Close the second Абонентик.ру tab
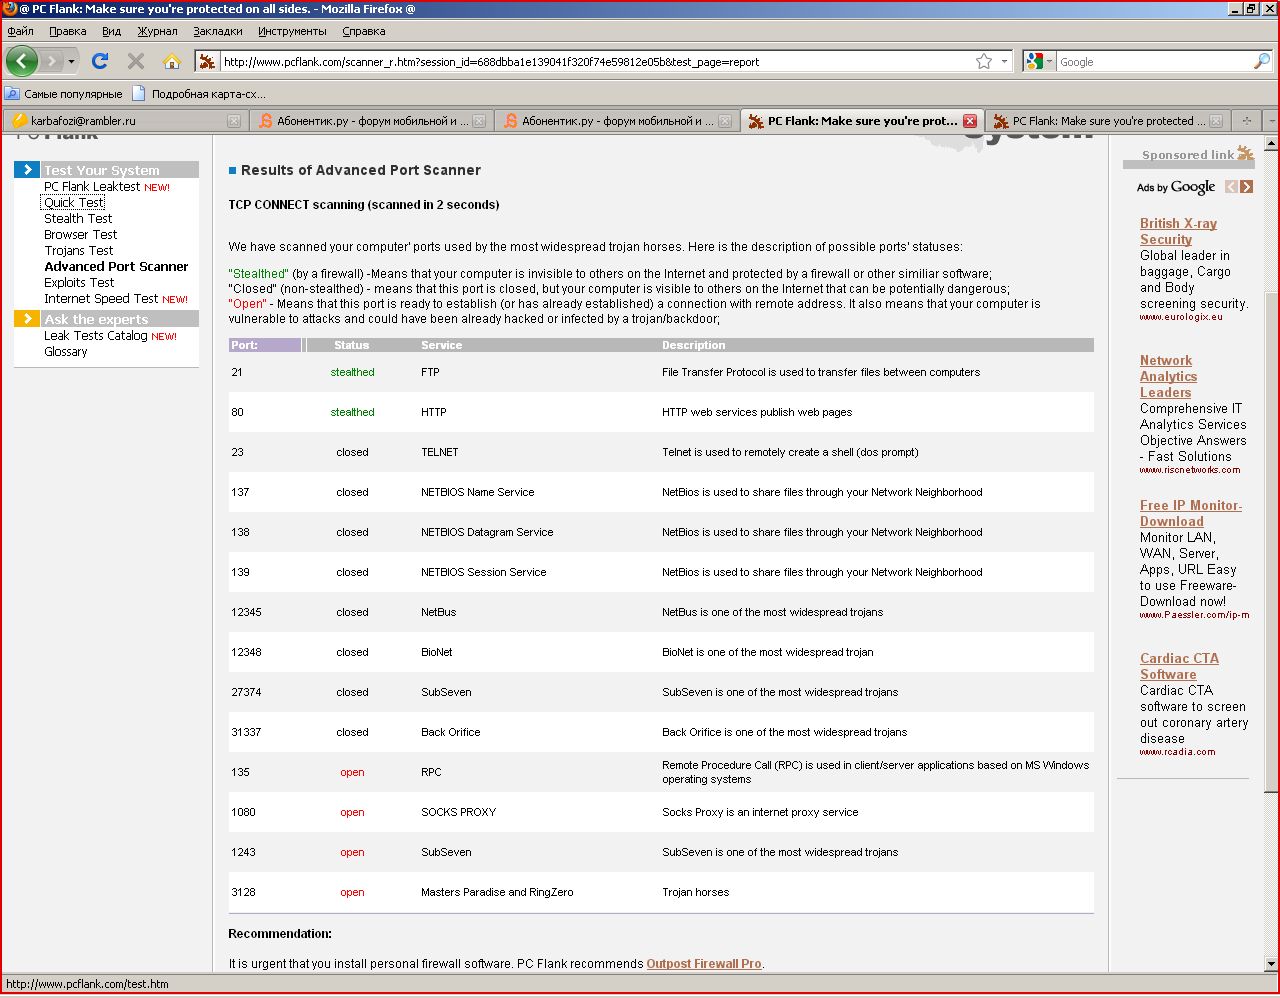This screenshot has height=998, width=1280. 725,121
